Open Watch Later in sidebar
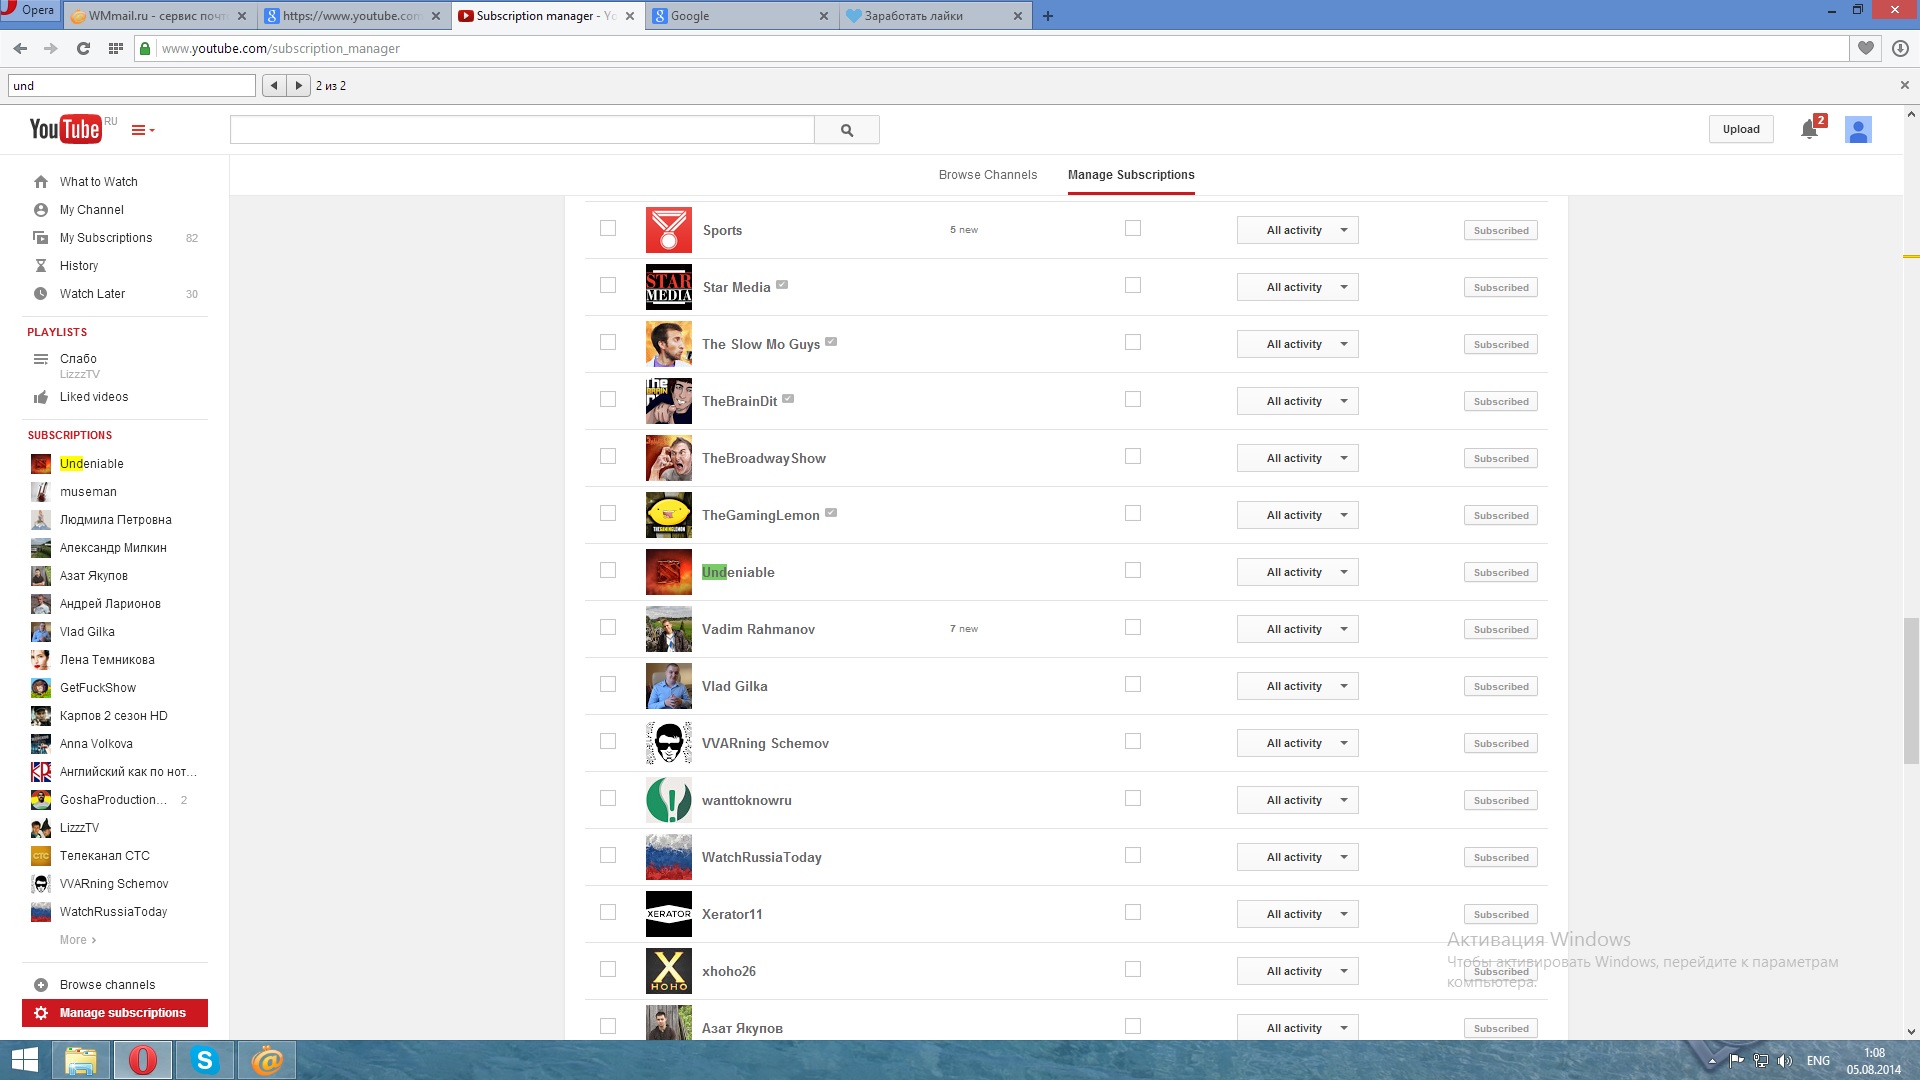The width and height of the screenshot is (1920, 1080). pos(92,294)
